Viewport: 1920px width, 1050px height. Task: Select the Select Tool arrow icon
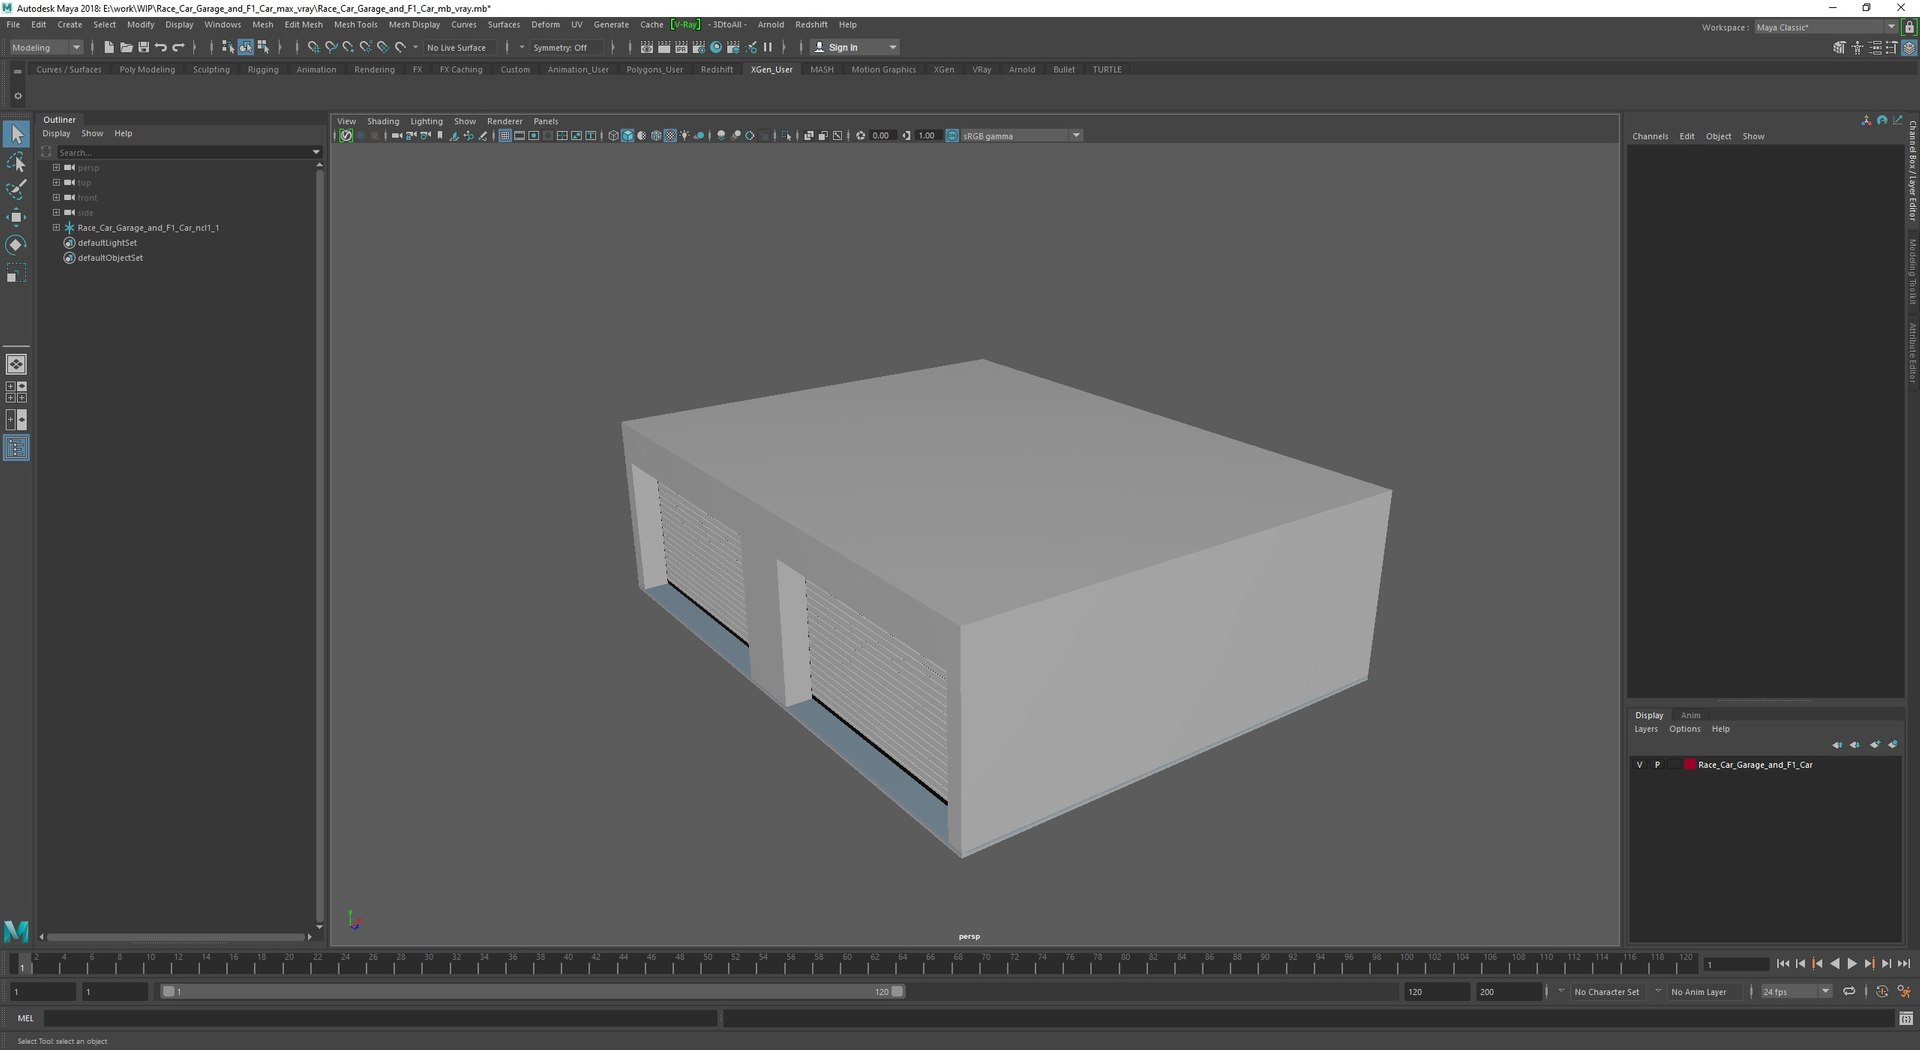tap(16, 134)
